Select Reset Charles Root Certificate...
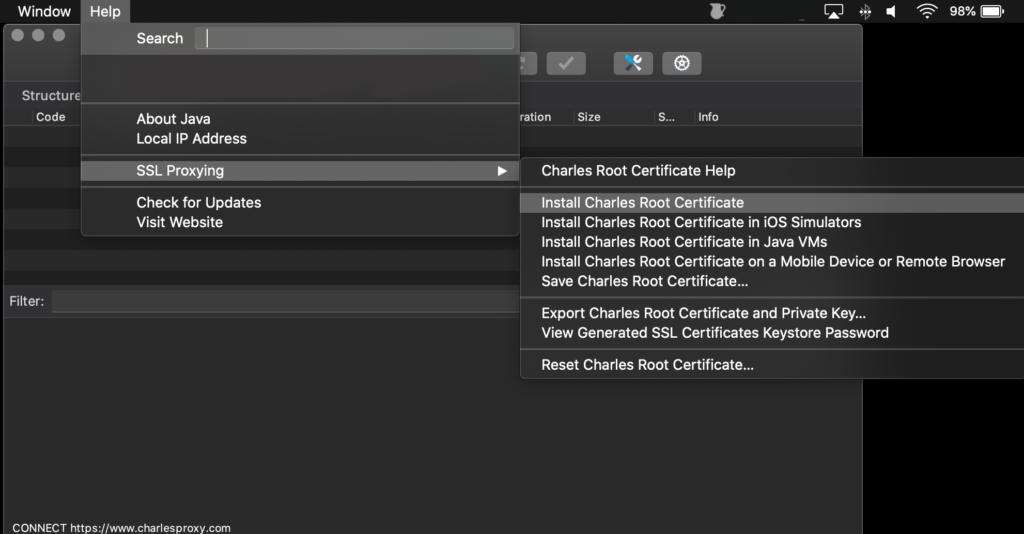The width and height of the screenshot is (1024, 534). (772, 364)
